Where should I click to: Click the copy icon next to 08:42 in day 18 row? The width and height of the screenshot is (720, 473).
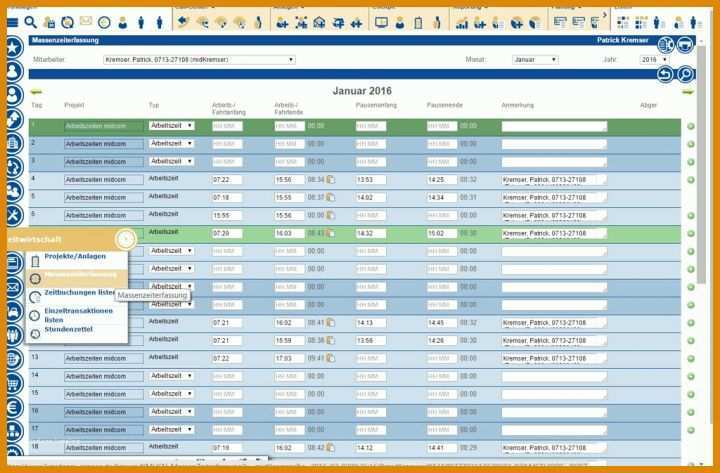[331, 447]
